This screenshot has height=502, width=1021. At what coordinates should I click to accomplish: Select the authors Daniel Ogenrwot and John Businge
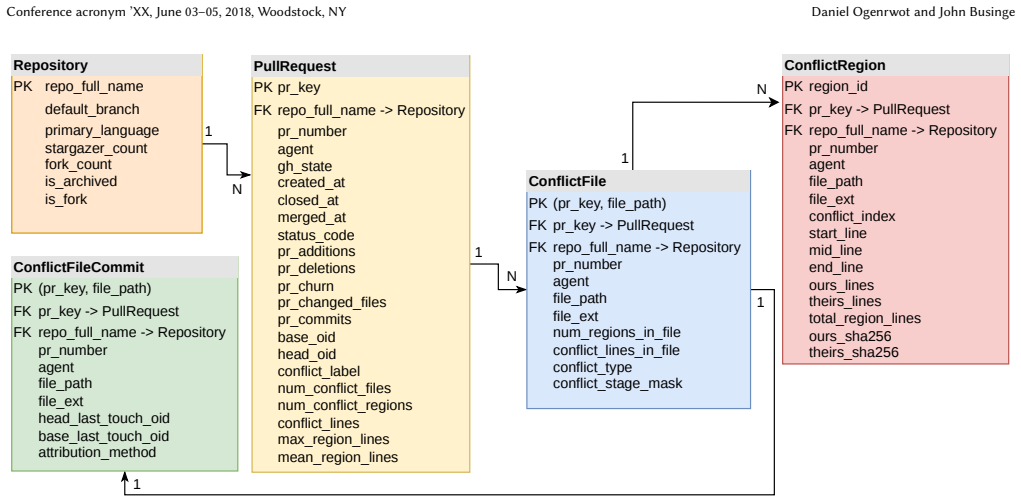(913, 12)
